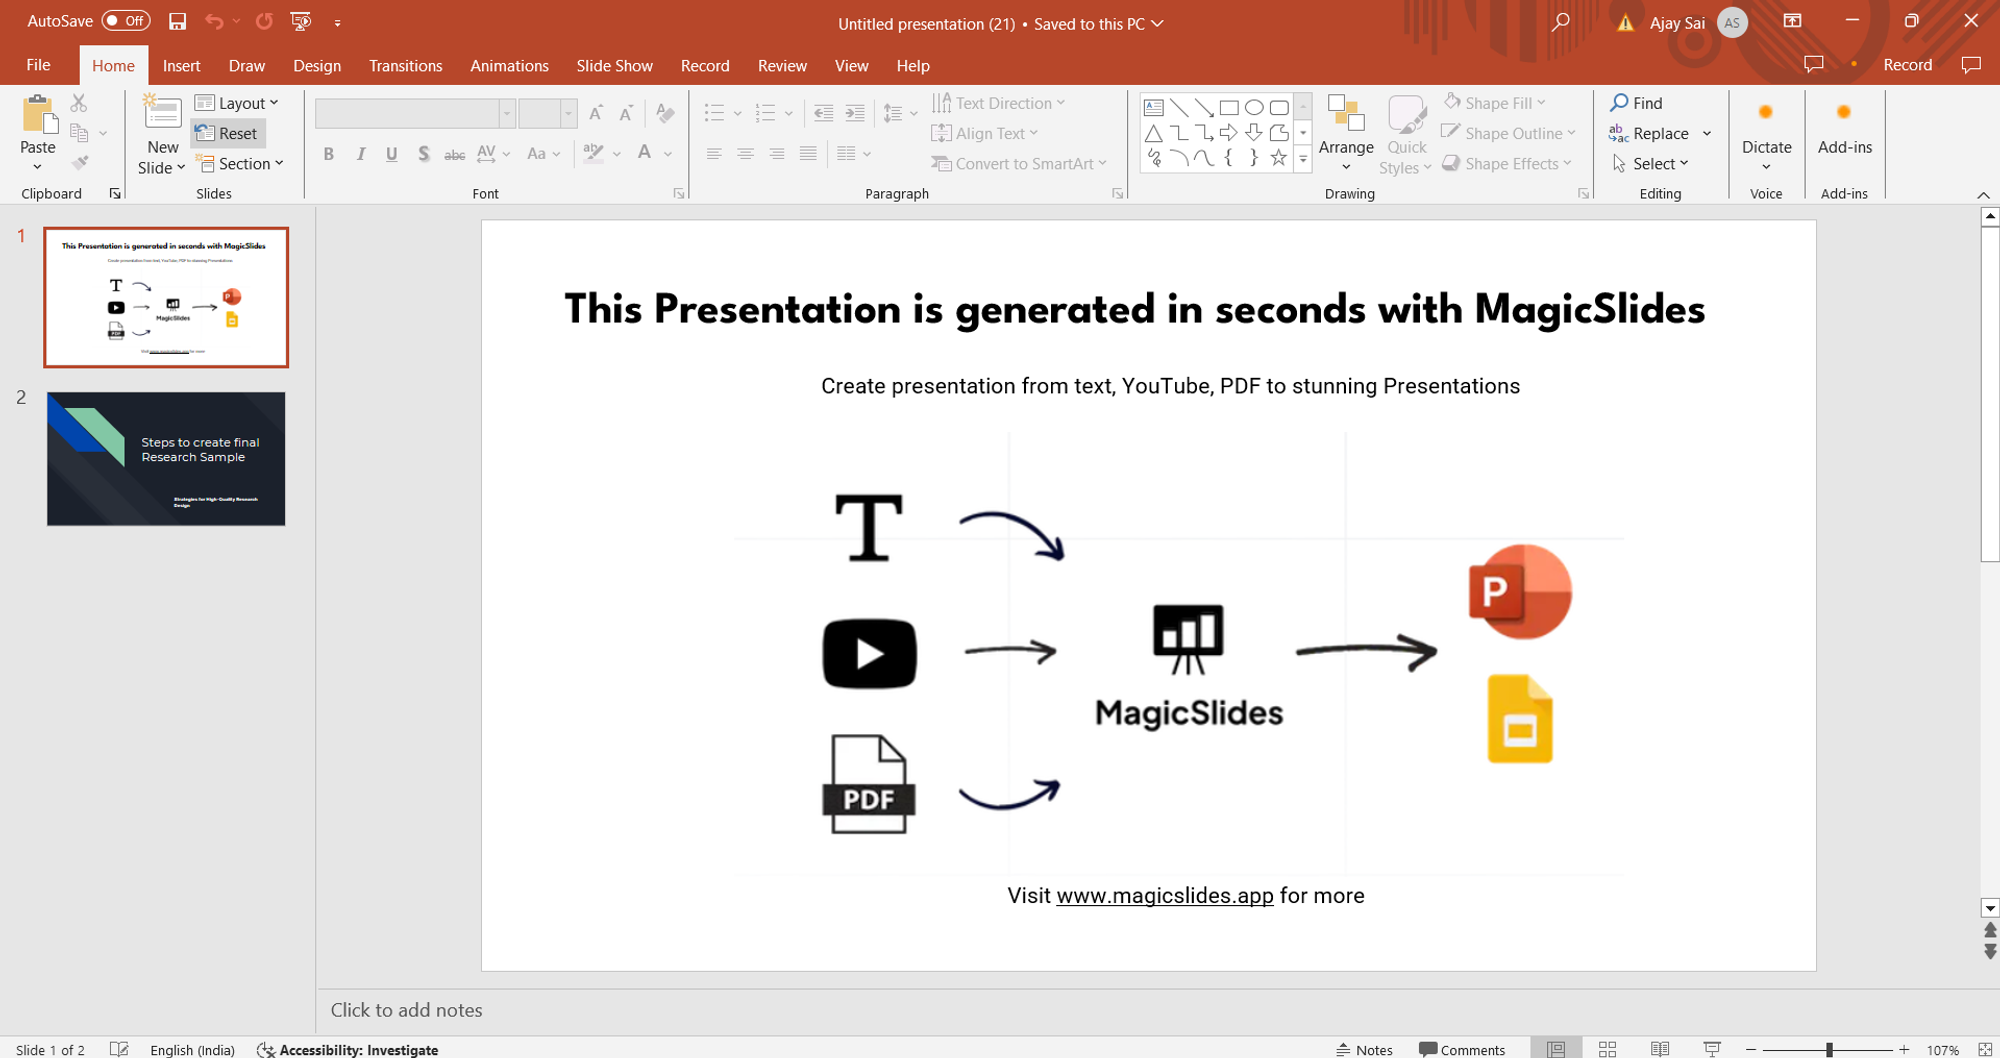The height and width of the screenshot is (1058, 2000).
Task: Select Normal view button in status bar
Action: 1556,1049
